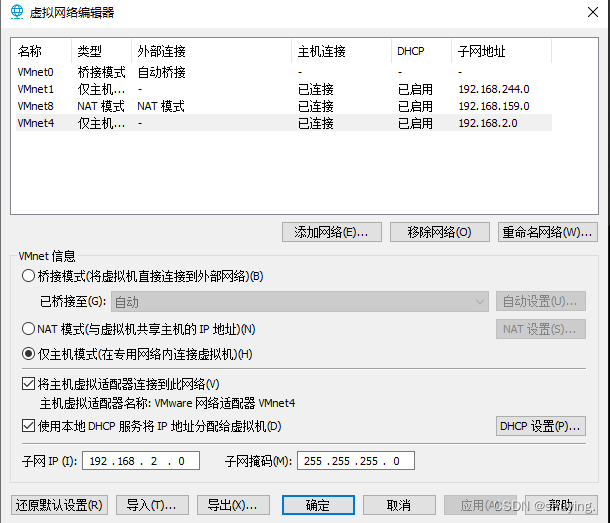The width and height of the screenshot is (610, 523).
Task: Click 已连接 host cell in VMnet8 row
Action: click(316, 106)
